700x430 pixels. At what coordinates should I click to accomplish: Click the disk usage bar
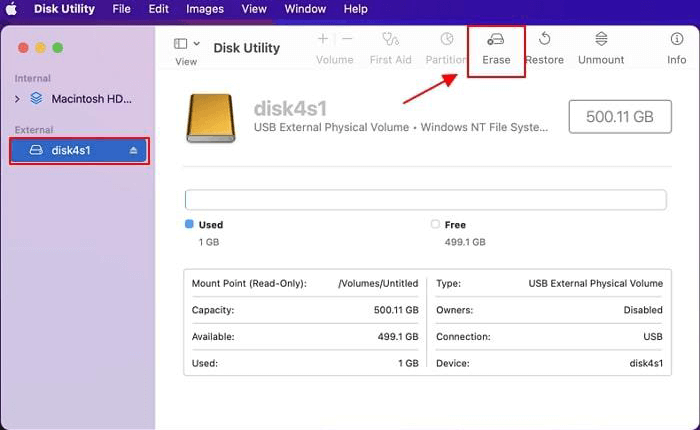425,200
